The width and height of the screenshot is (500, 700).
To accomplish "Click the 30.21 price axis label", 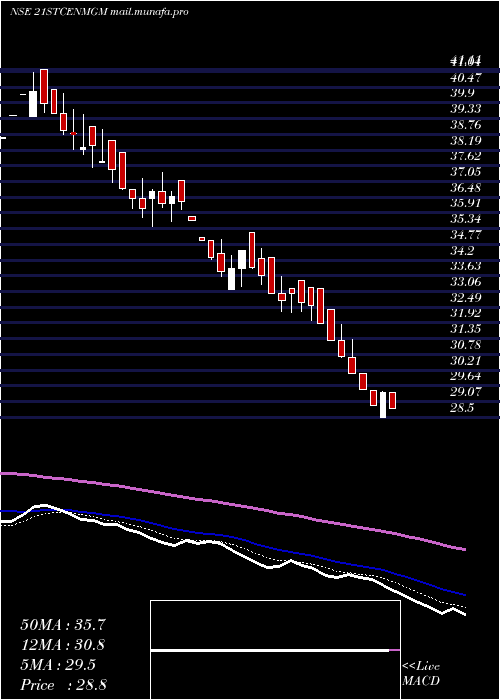I will click(x=466, y=361).
